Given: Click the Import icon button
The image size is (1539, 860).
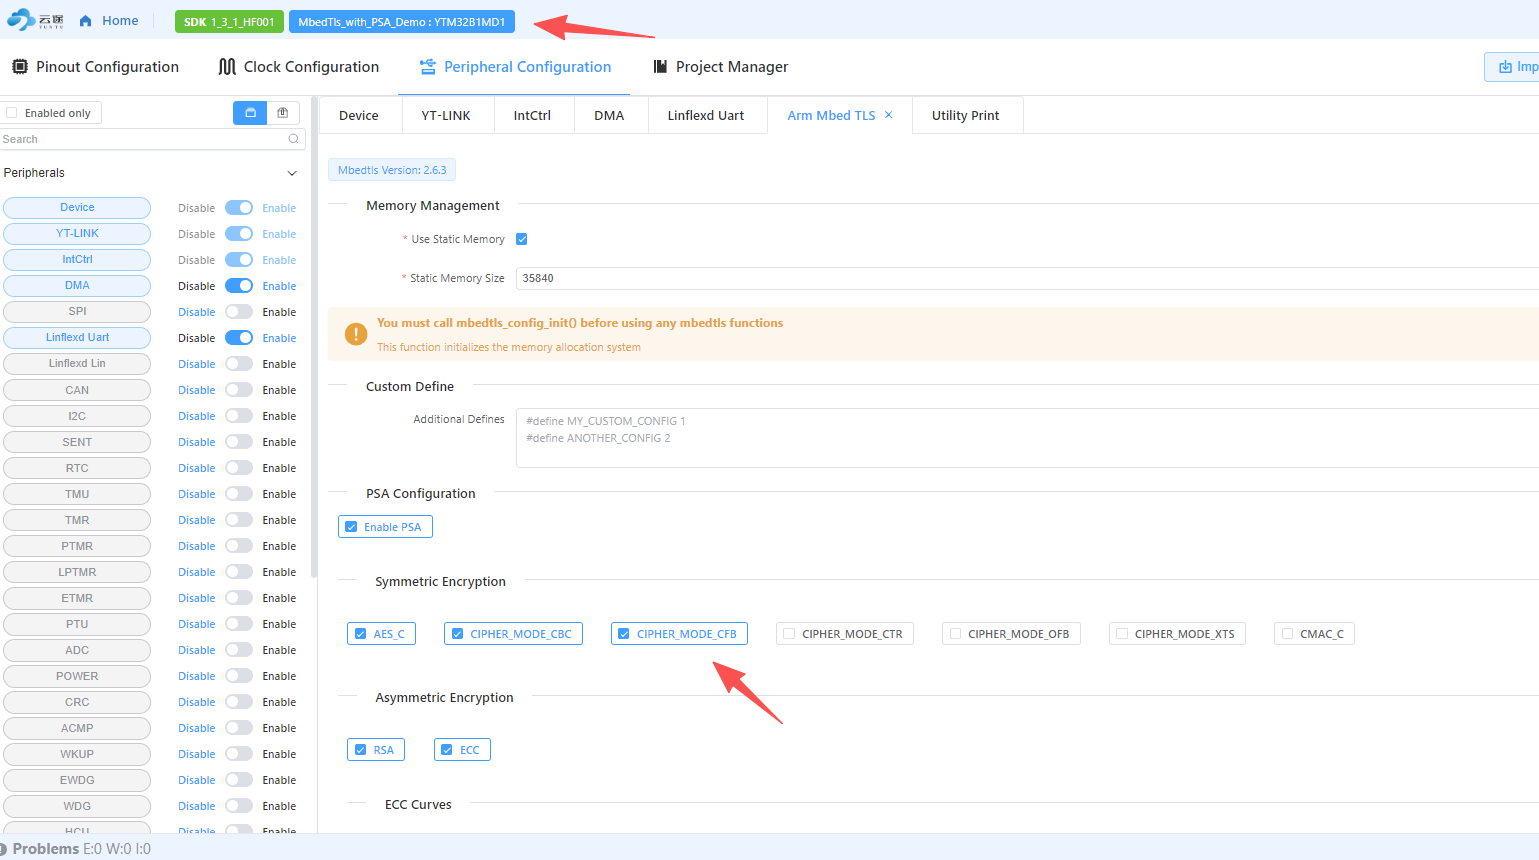Looking at the screenshot, I should coord(1505,67).
